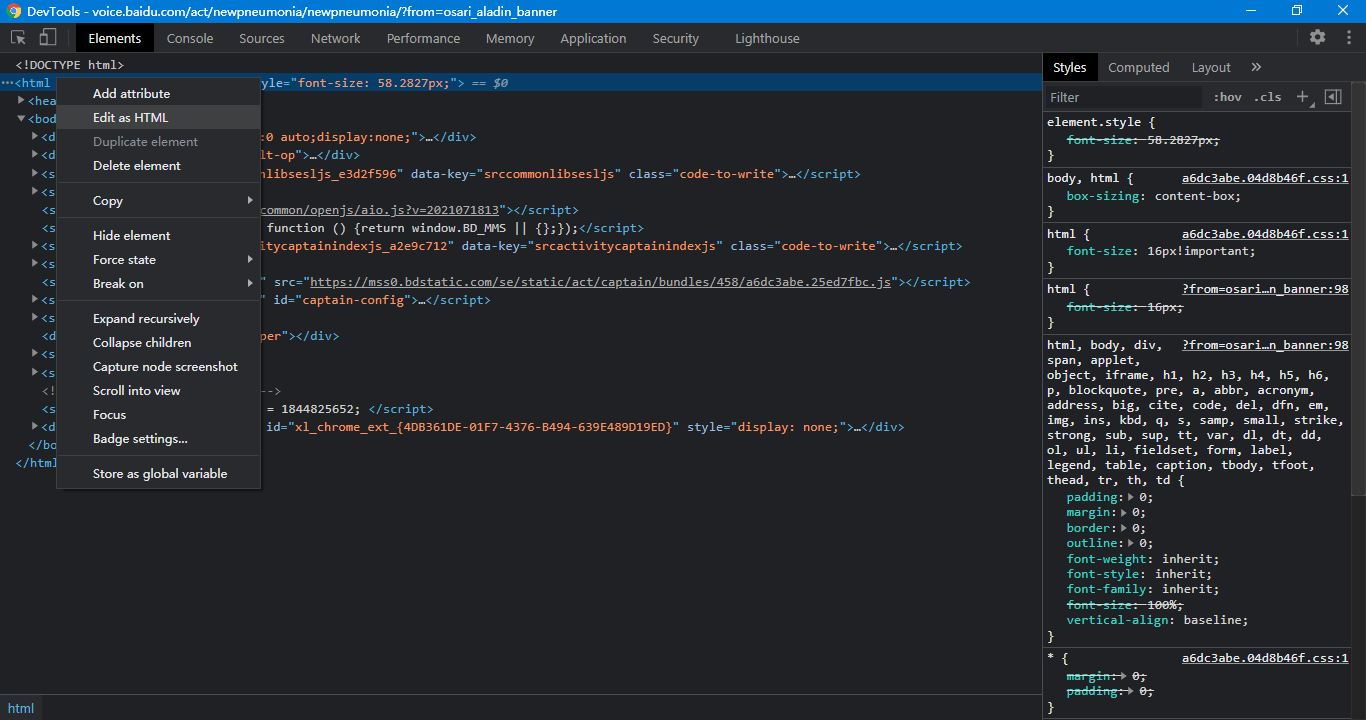Toggle the :hov element state panel
Screen dimensions: 1366x720
1227,97
